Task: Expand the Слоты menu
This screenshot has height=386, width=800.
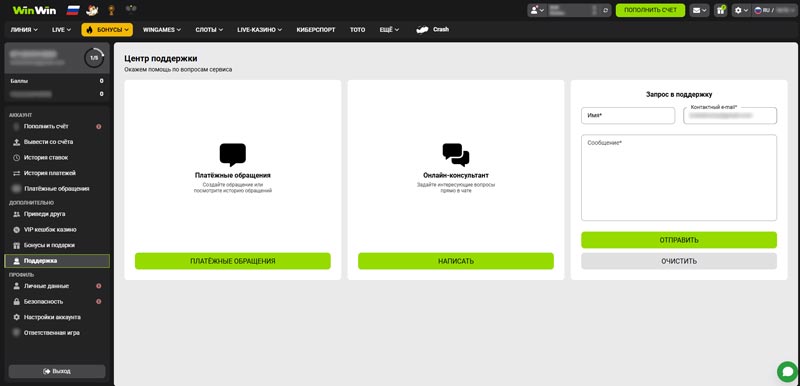Action: pos(209,30)
